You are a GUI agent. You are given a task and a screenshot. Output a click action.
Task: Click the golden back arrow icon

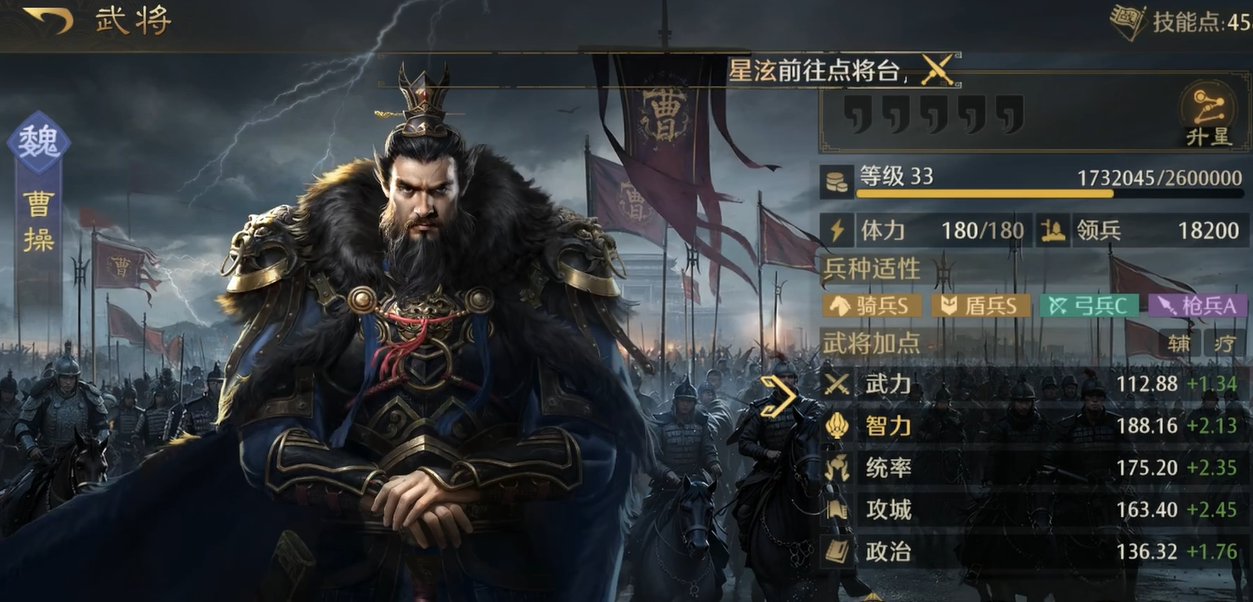click(x=48, y=20)
